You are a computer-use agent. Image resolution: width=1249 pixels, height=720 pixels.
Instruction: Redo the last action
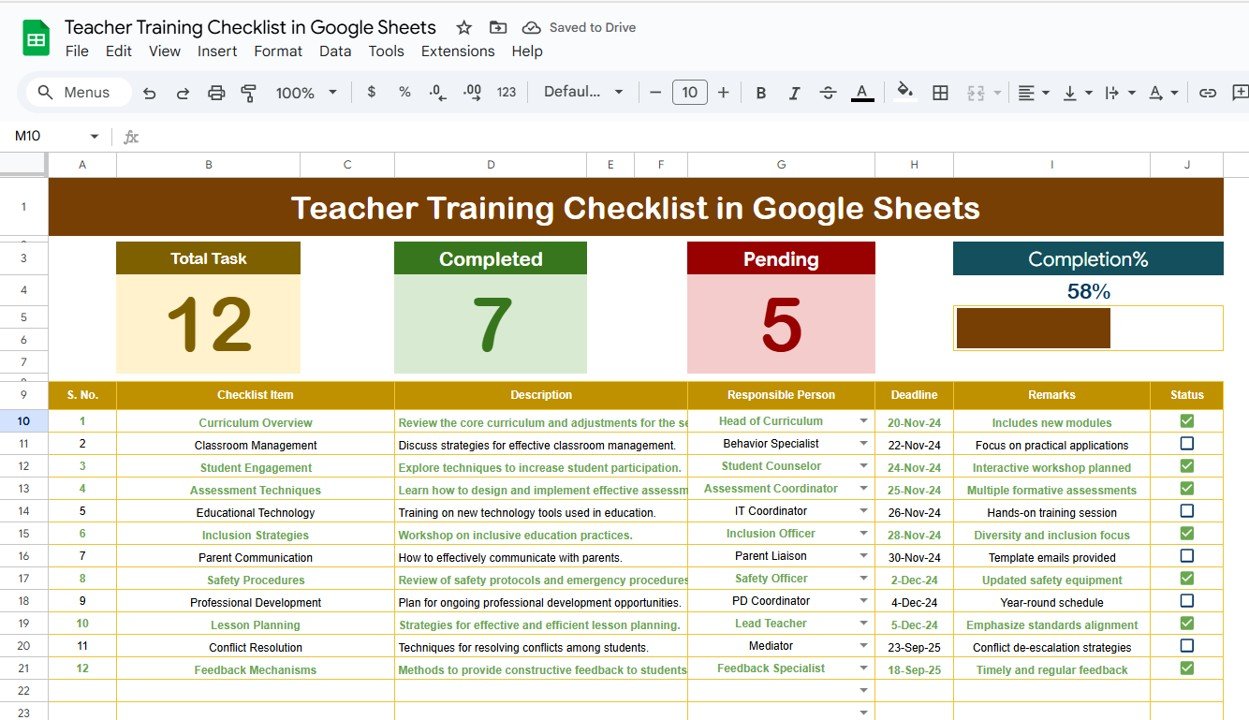[183, 92]
